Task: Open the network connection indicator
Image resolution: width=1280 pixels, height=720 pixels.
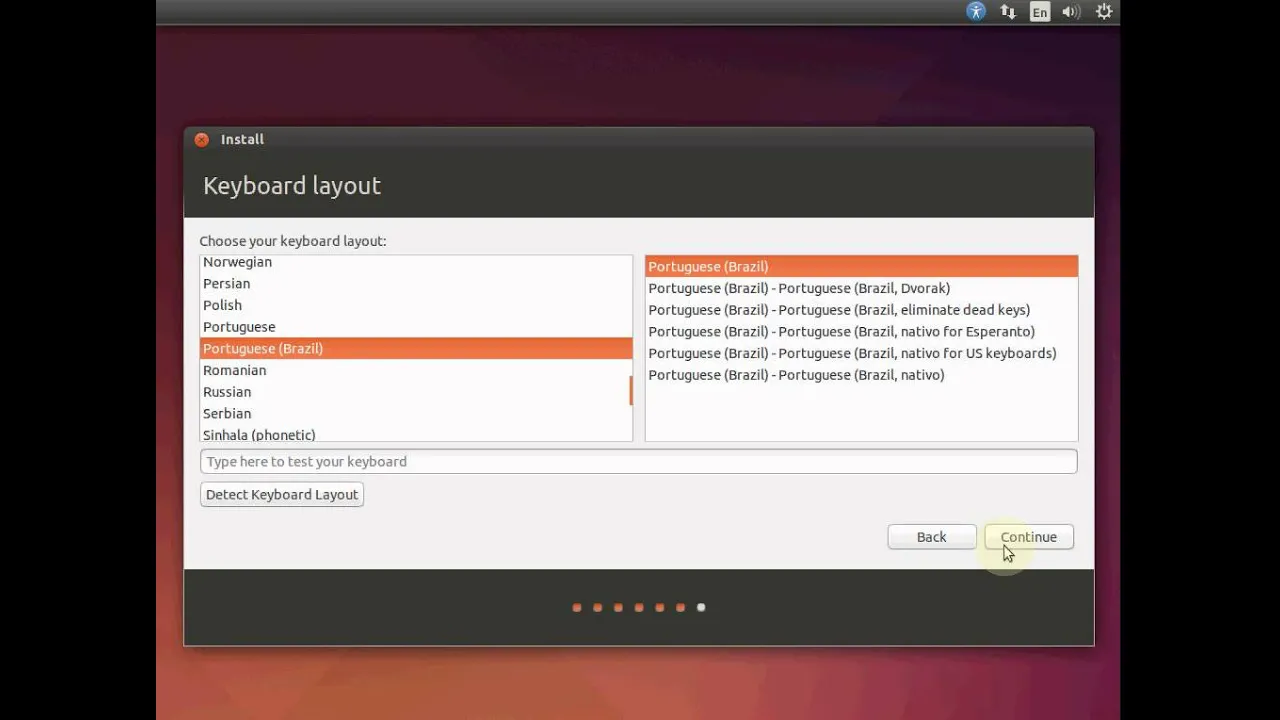Action: 1008,12
